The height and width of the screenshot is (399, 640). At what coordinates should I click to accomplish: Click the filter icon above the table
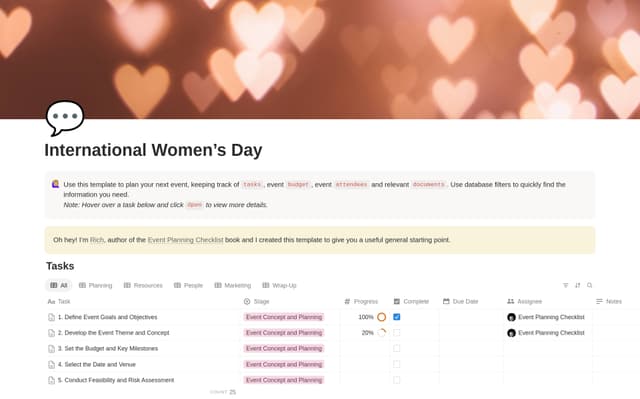coord(565,286)
